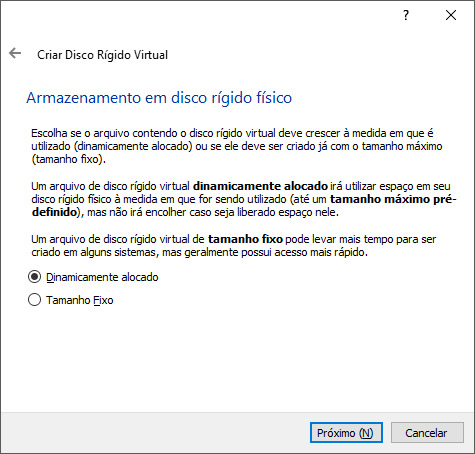Click the Criar Disco Rígido Virtual title text
The width and height of the screenshot is (475, 454).
click(x=102, y=55)
